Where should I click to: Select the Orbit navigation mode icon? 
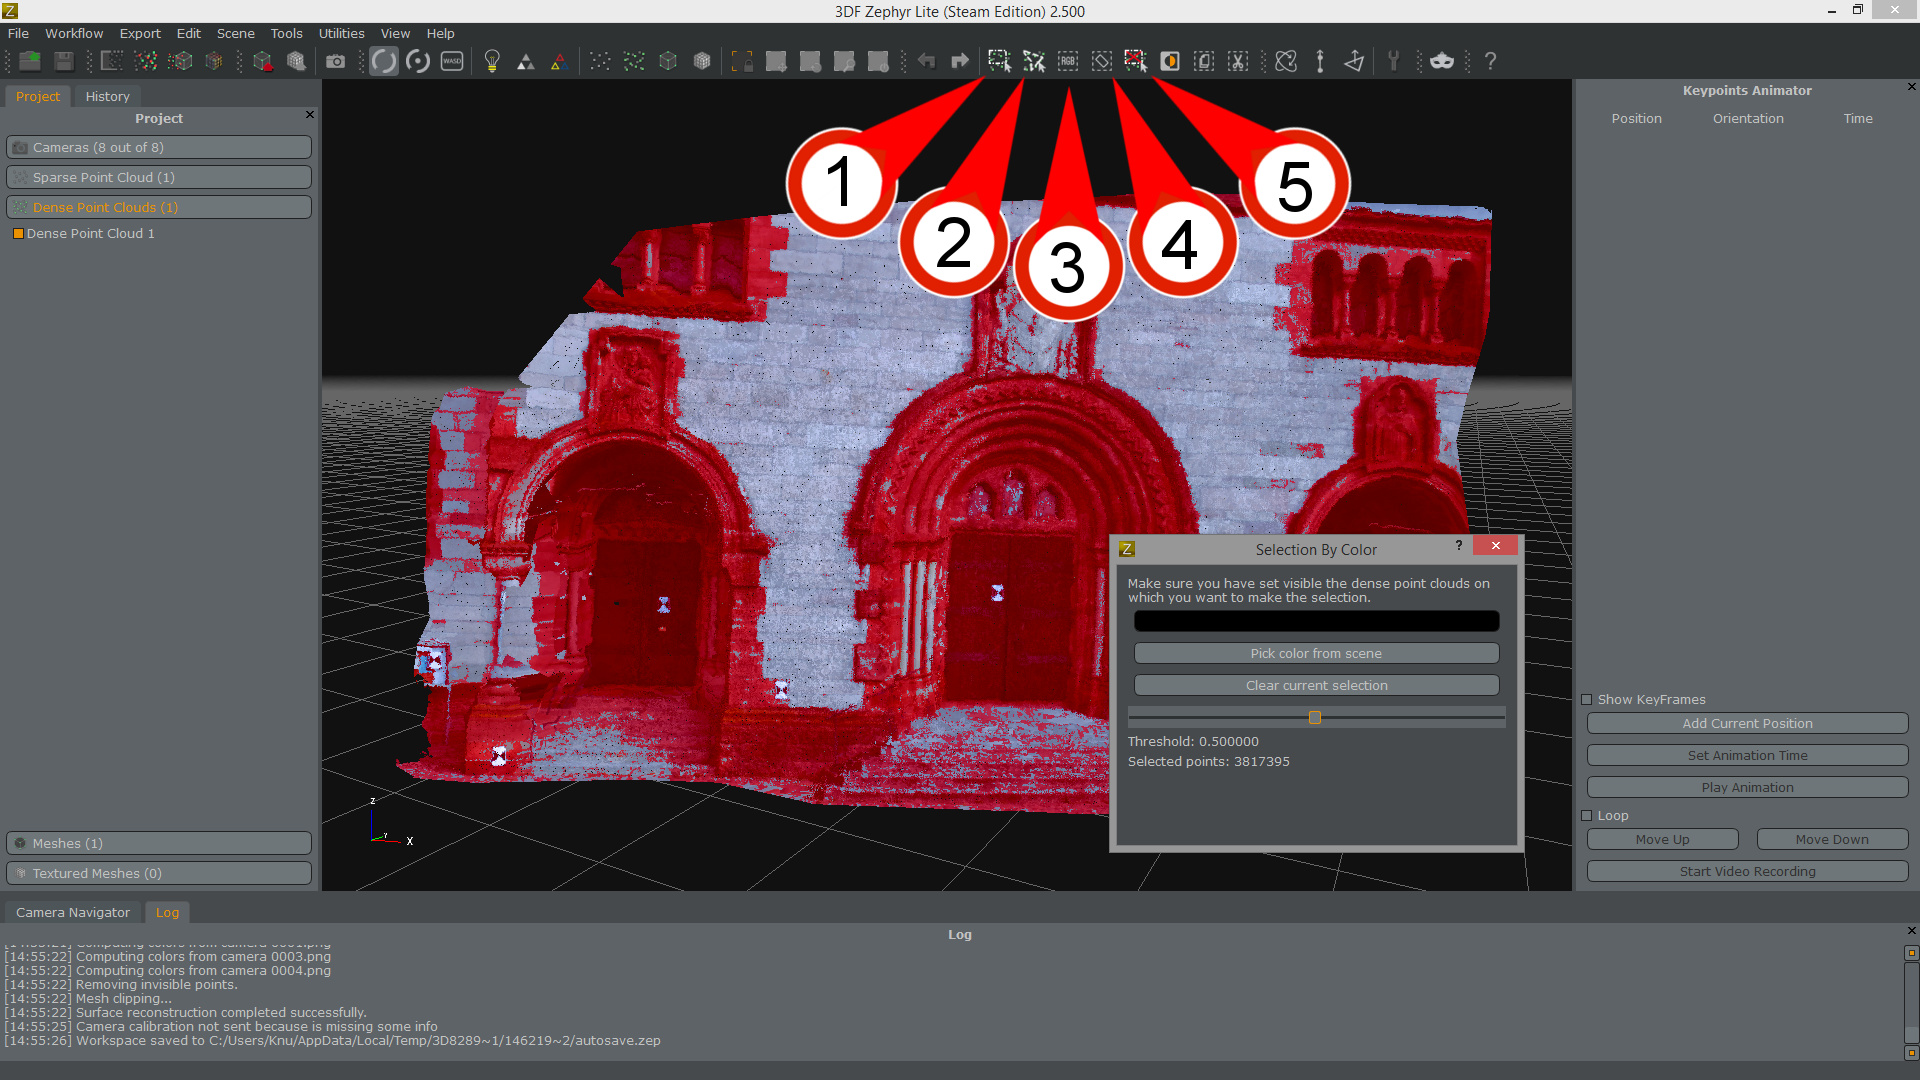point(384,61)
